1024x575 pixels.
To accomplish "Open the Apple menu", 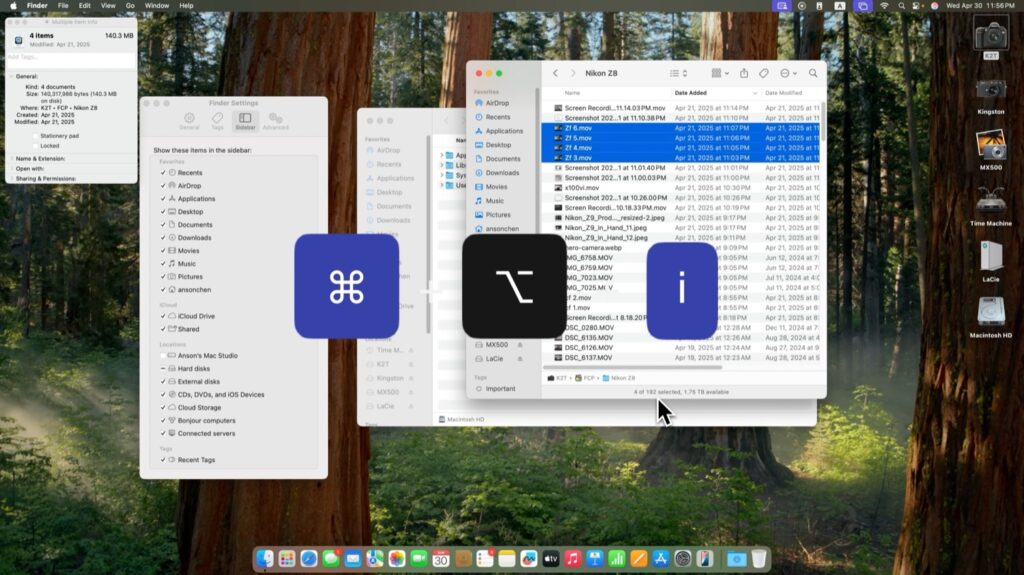I will coord(13,6).
